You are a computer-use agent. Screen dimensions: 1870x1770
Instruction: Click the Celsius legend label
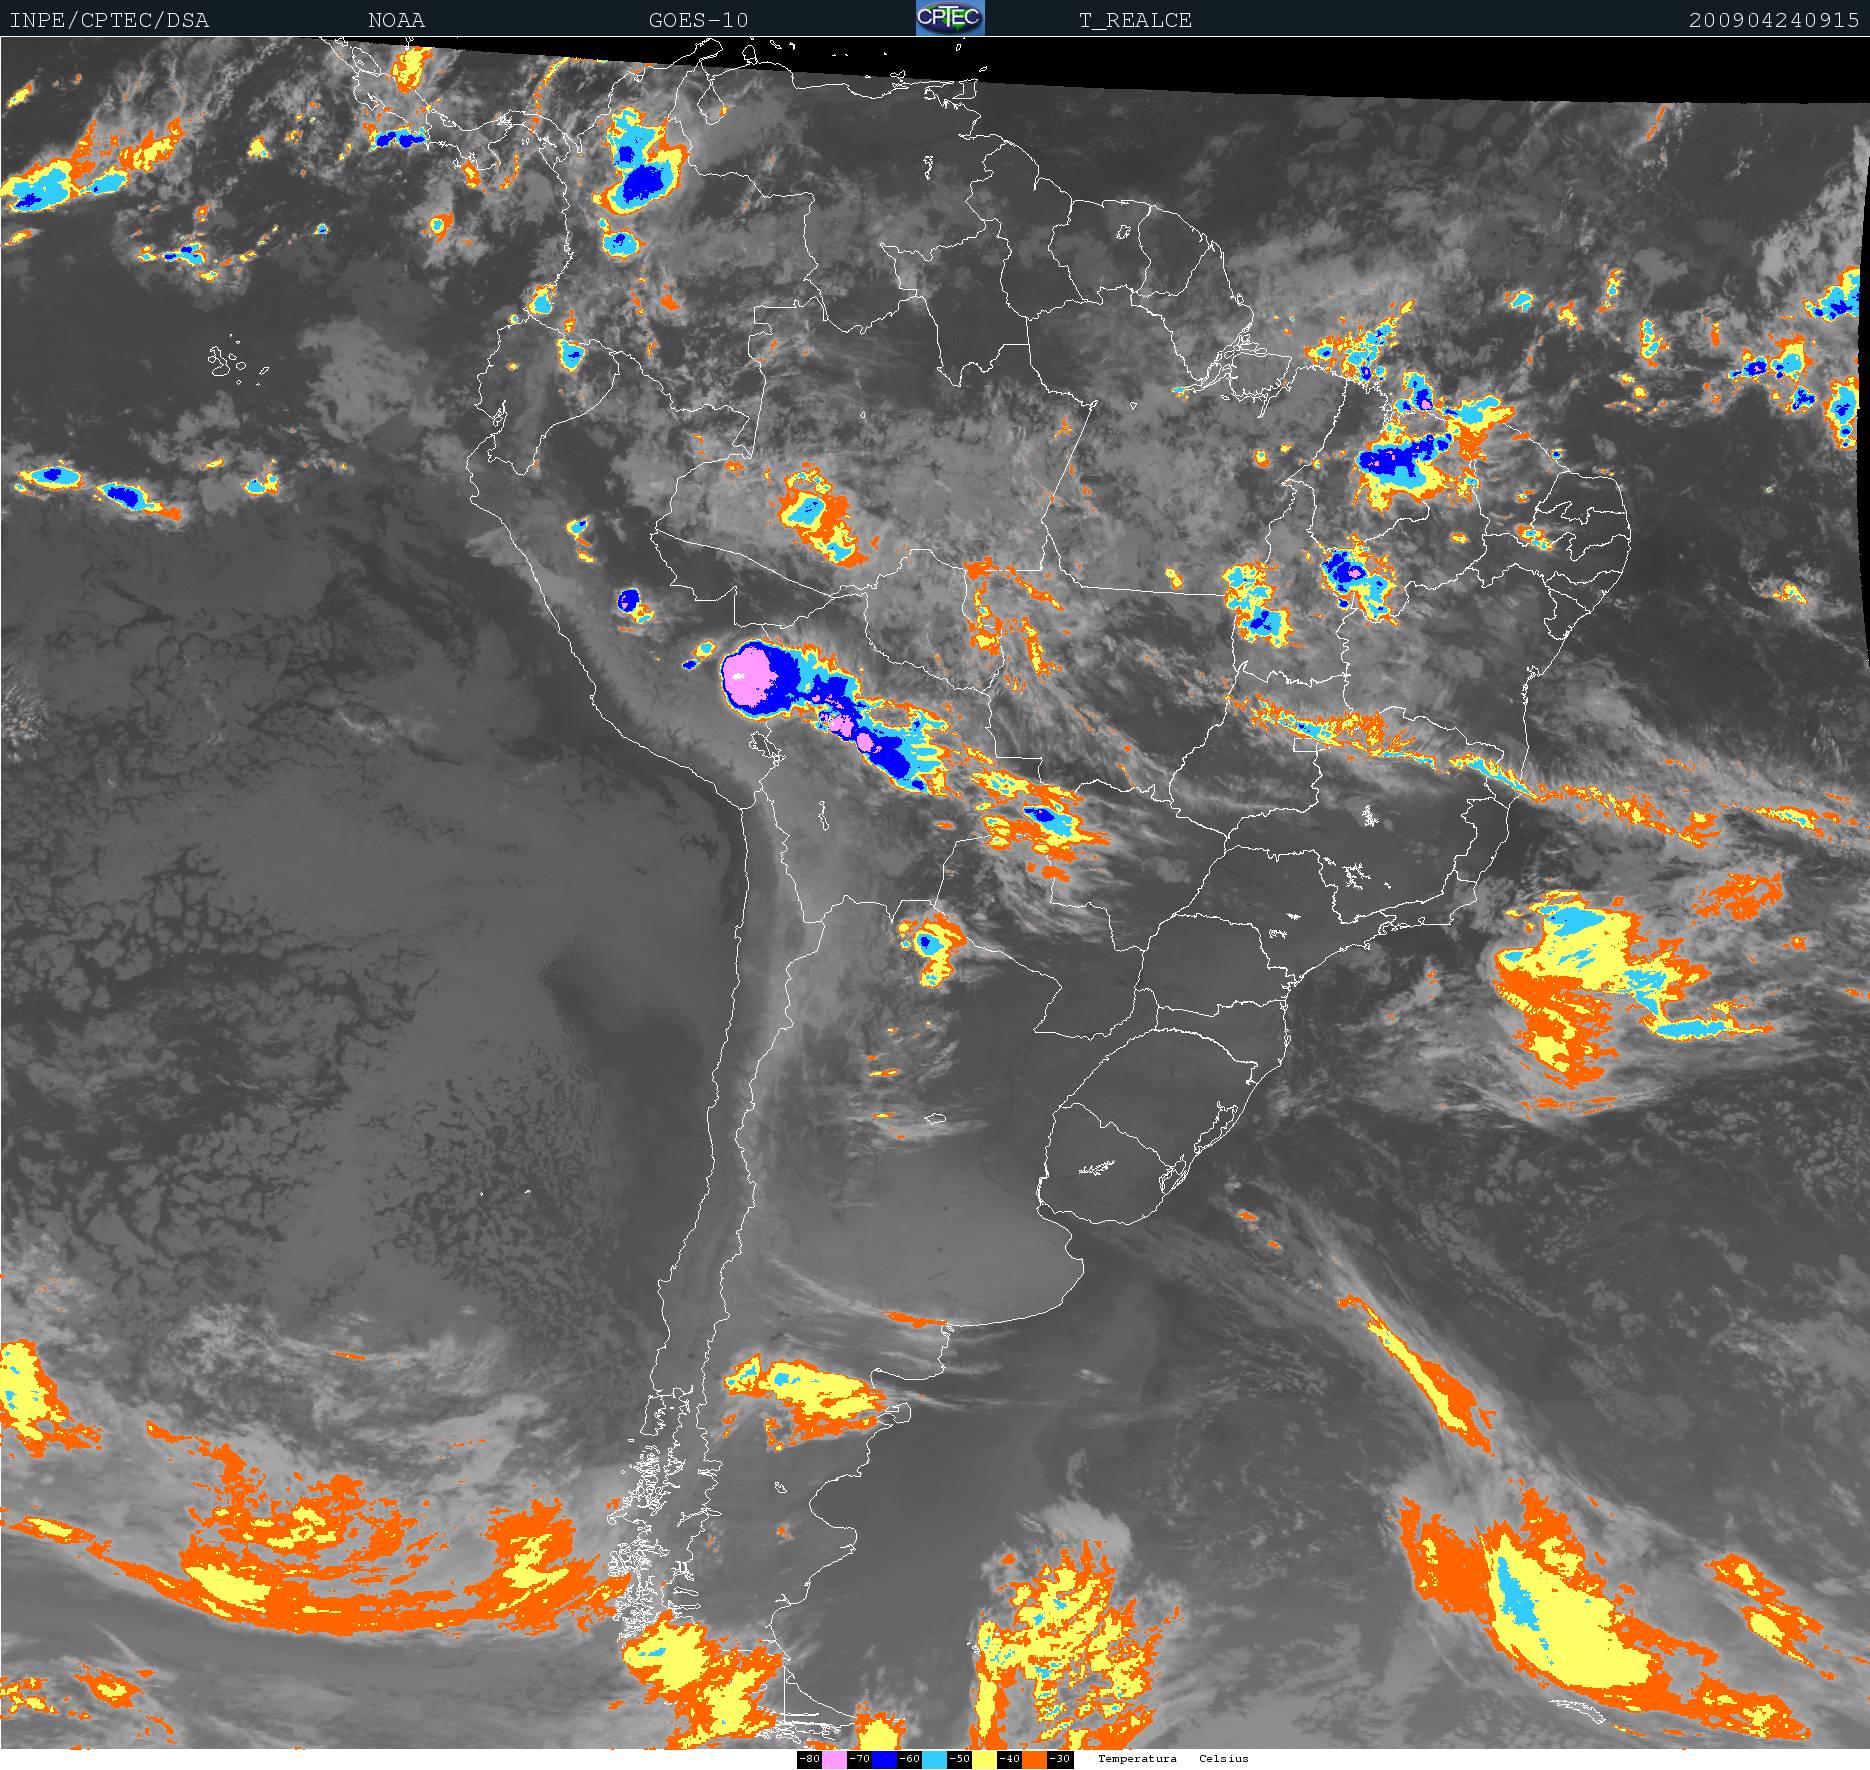[1224, 1759]
